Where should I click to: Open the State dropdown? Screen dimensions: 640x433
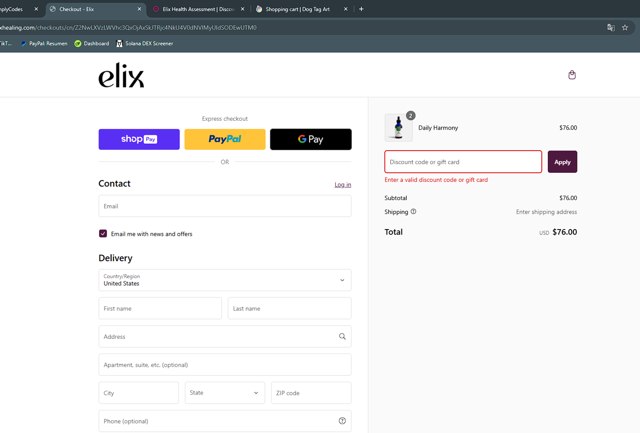pyautogui.click(x=225, y=393)
